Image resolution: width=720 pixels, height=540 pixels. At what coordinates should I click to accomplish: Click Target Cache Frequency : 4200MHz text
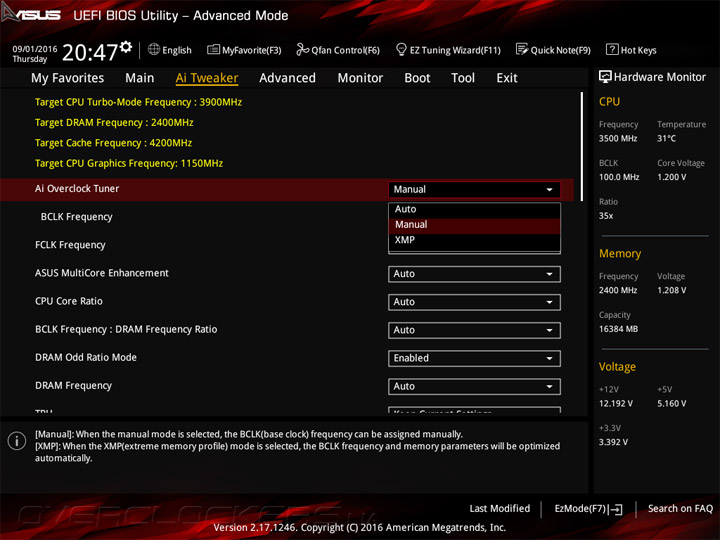point(113,143)
